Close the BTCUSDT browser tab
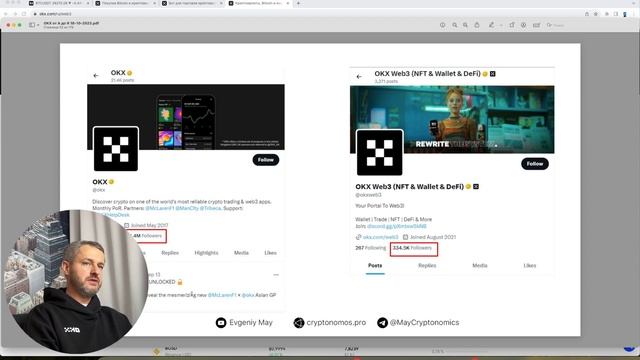Image resolution: width=640 pixels, height=360 pixels. (x=88, y=3)
